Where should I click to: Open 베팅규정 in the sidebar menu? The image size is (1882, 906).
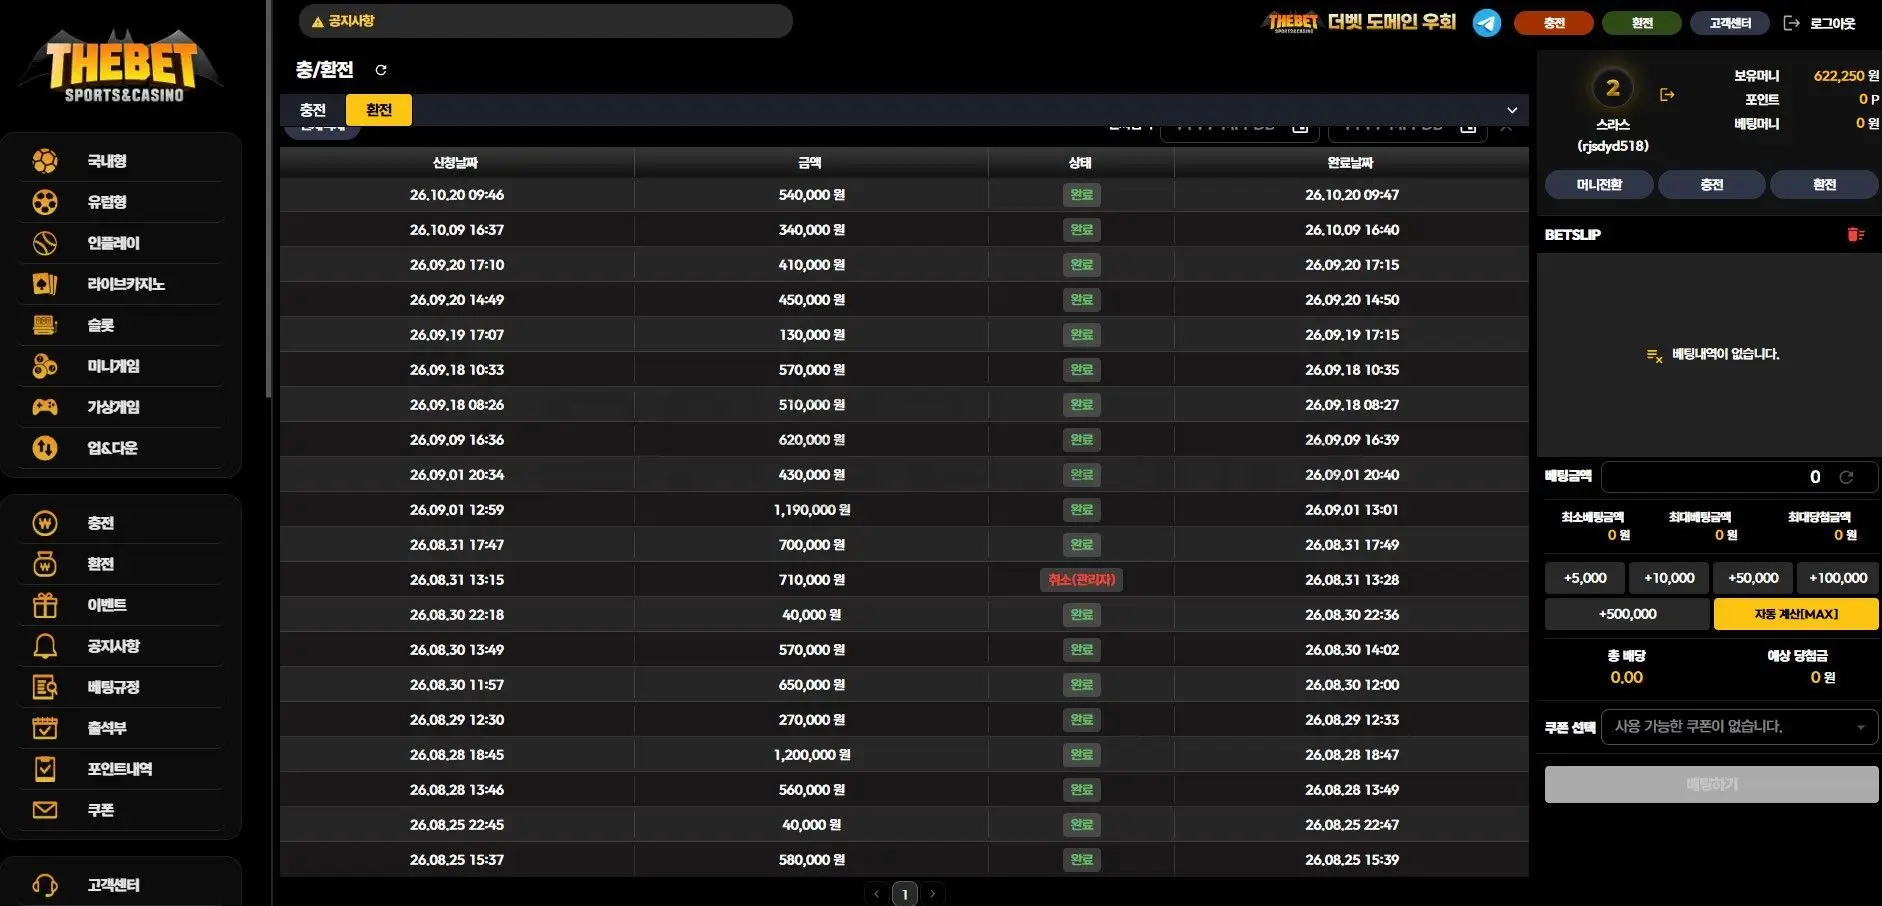(114, 687)
